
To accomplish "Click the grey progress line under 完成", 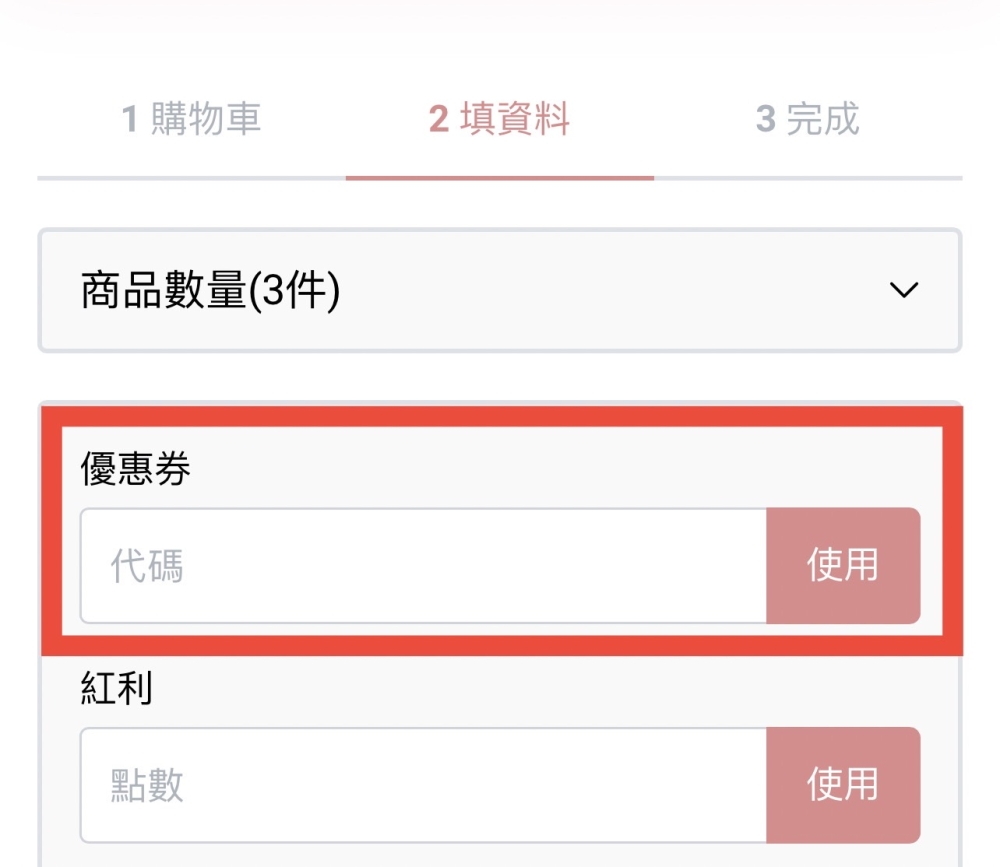I will 808,178.
